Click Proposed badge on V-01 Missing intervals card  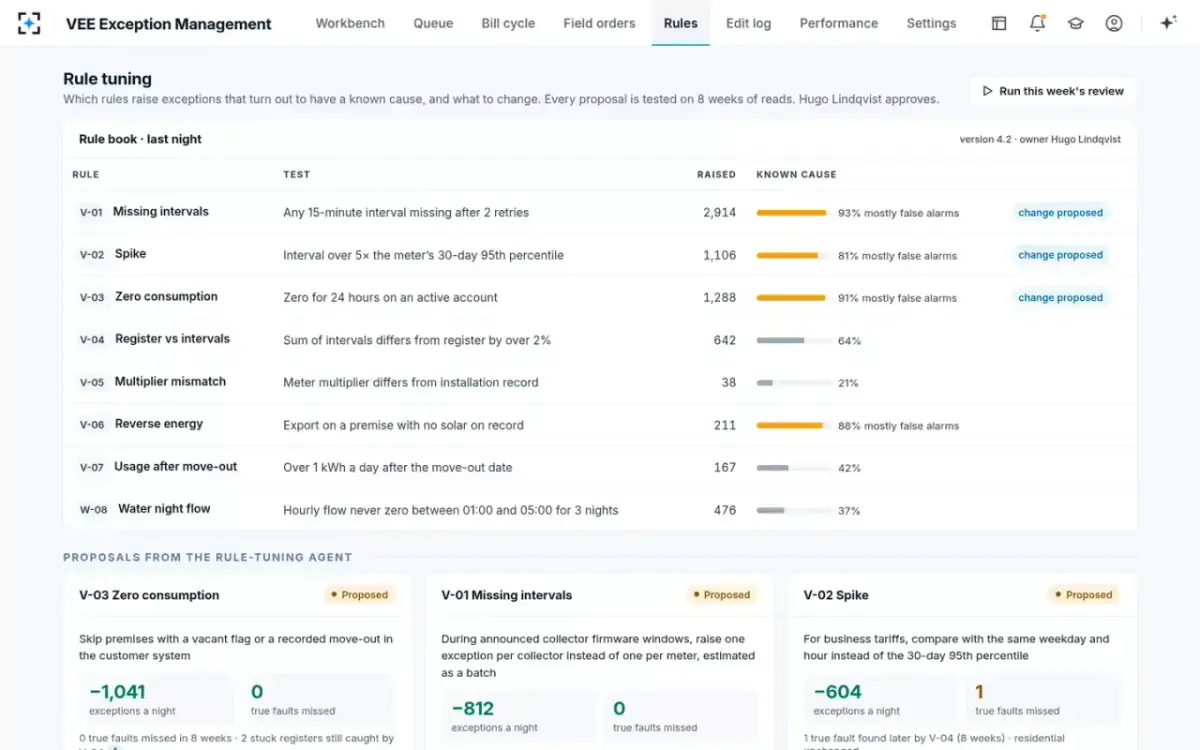tap(722, 595)
